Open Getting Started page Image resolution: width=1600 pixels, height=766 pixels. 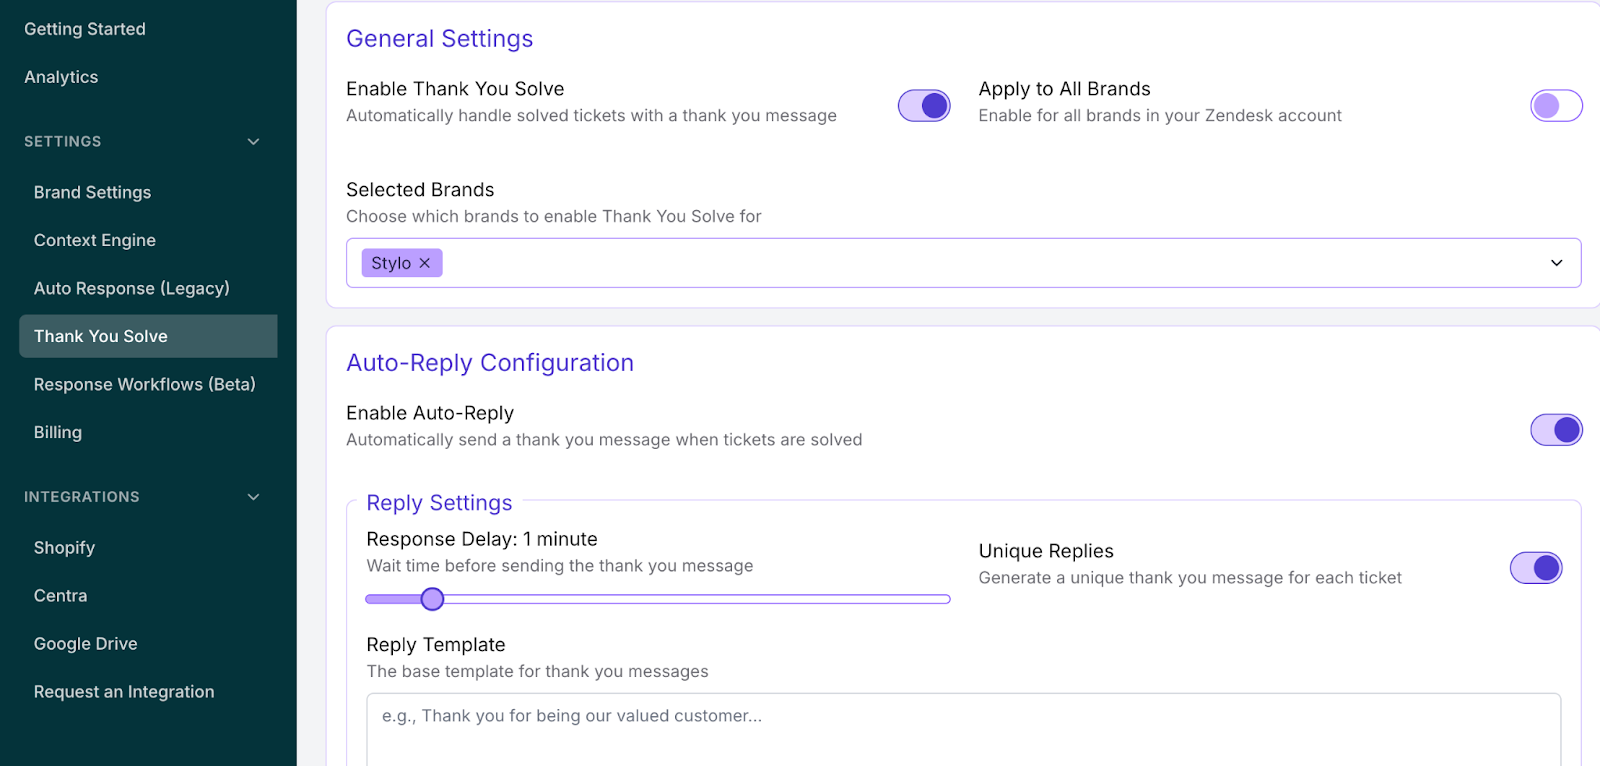pyautogui.click(x=85, y=29)
